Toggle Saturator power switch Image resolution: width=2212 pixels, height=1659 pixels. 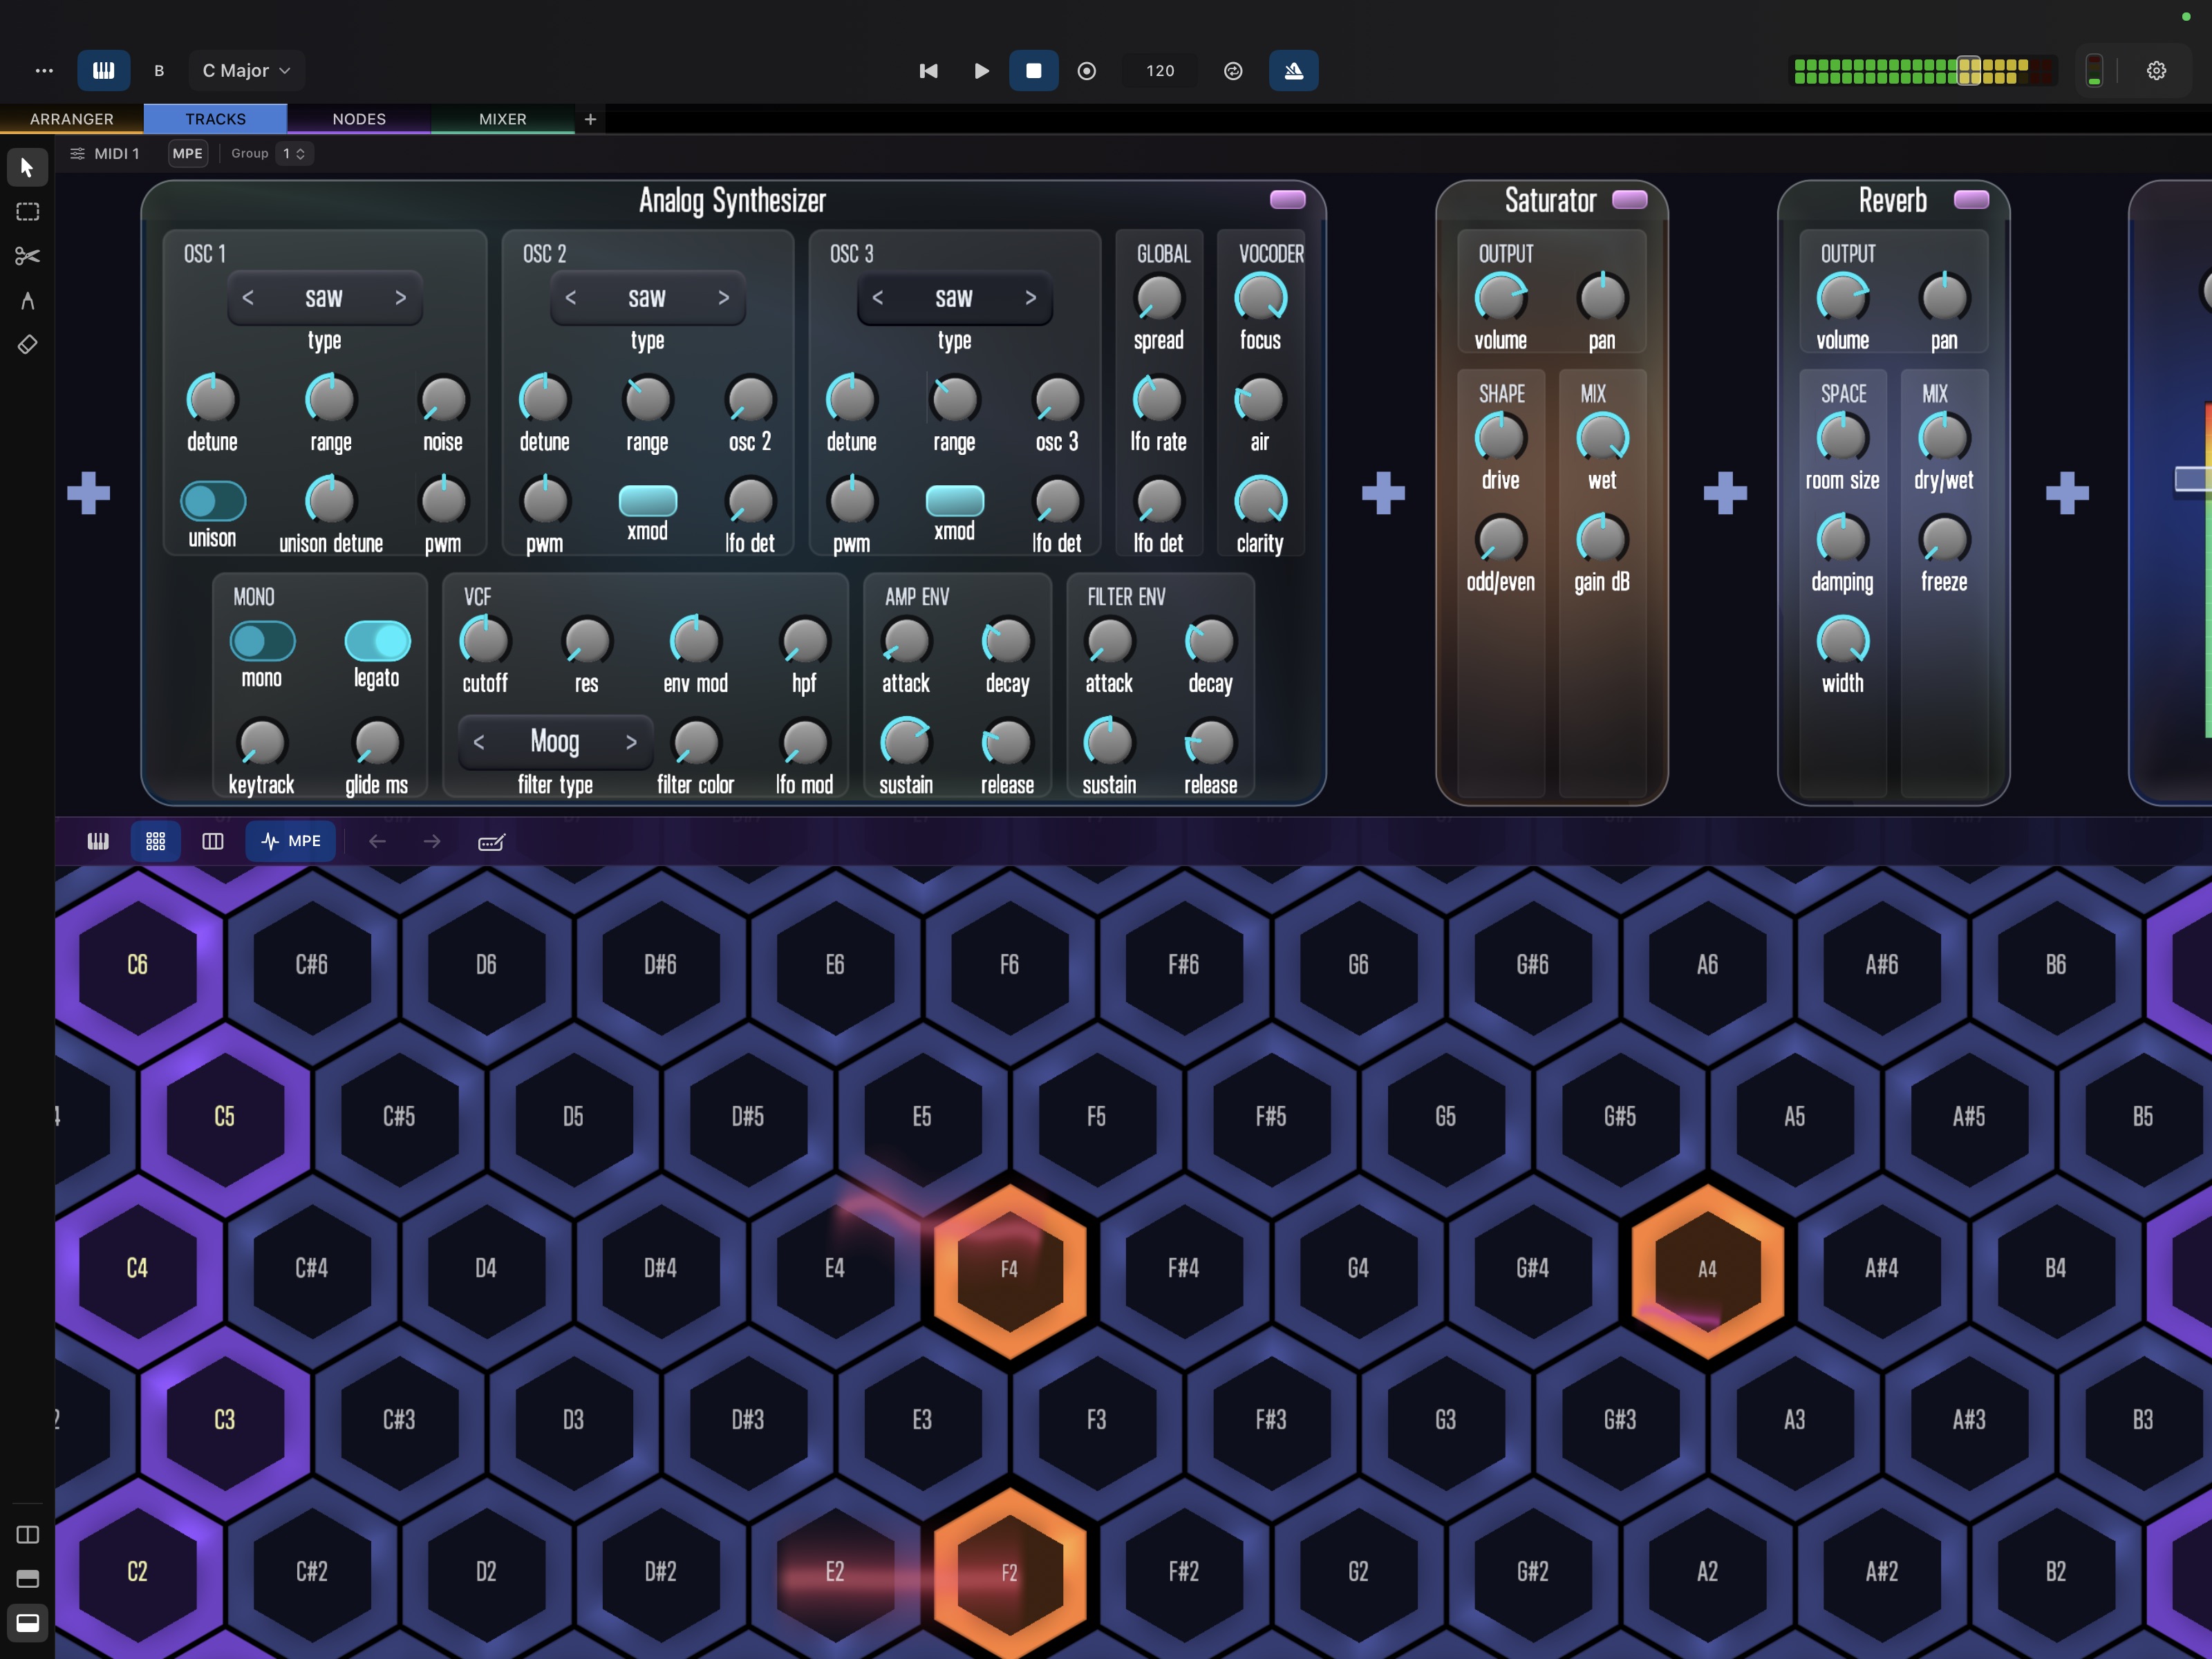point(1629,199)
